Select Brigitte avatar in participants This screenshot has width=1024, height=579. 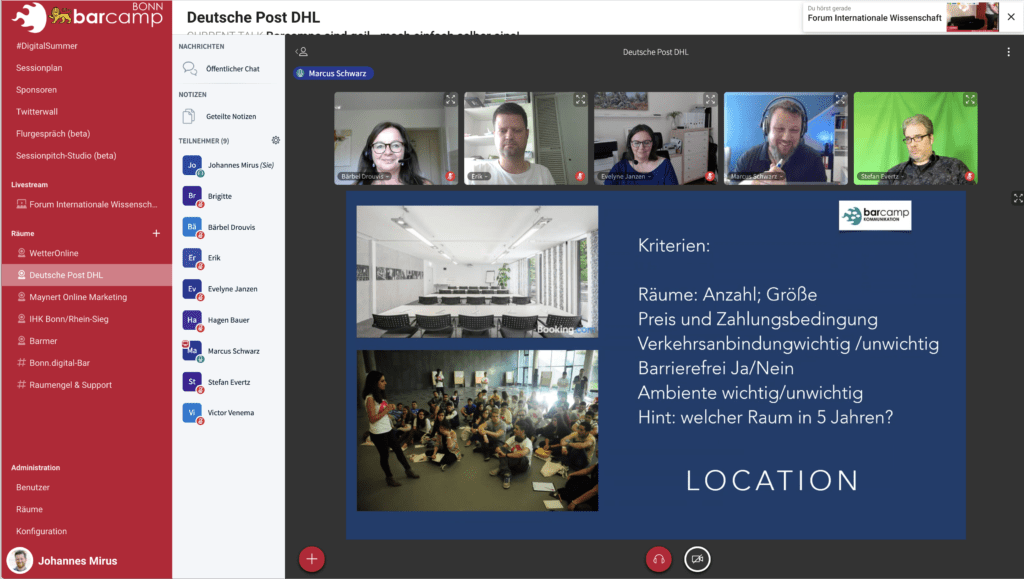[x=192, y=196]
